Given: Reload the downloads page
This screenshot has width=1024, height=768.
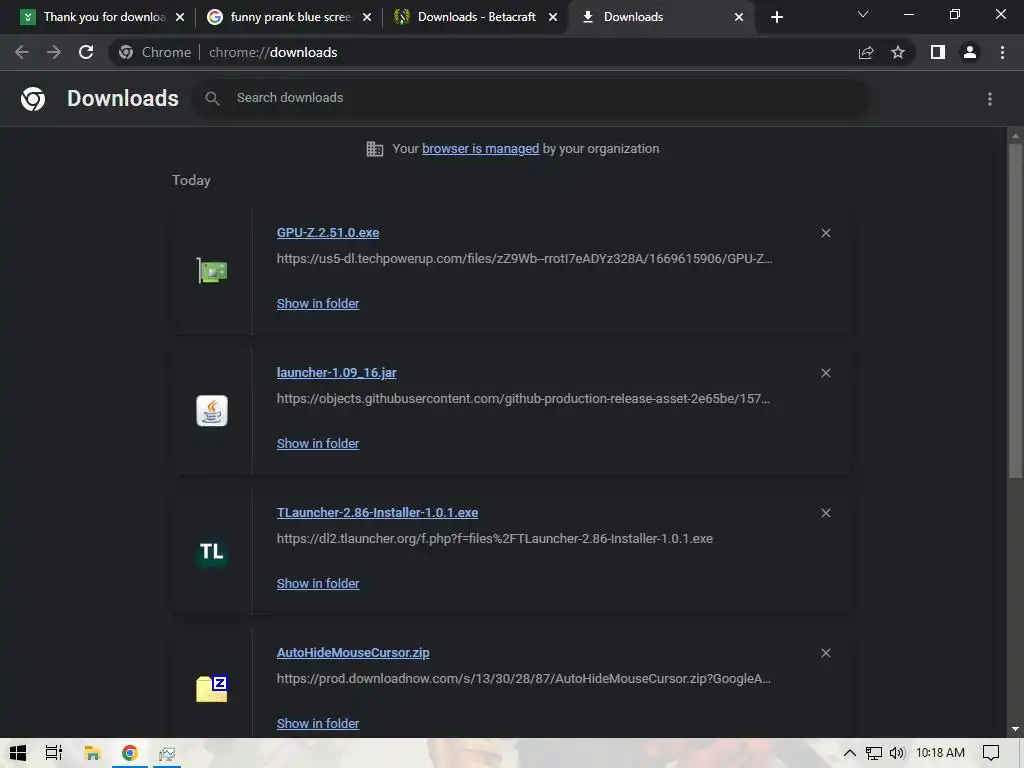Looking at the screenshot, I should tap(86, 52).
